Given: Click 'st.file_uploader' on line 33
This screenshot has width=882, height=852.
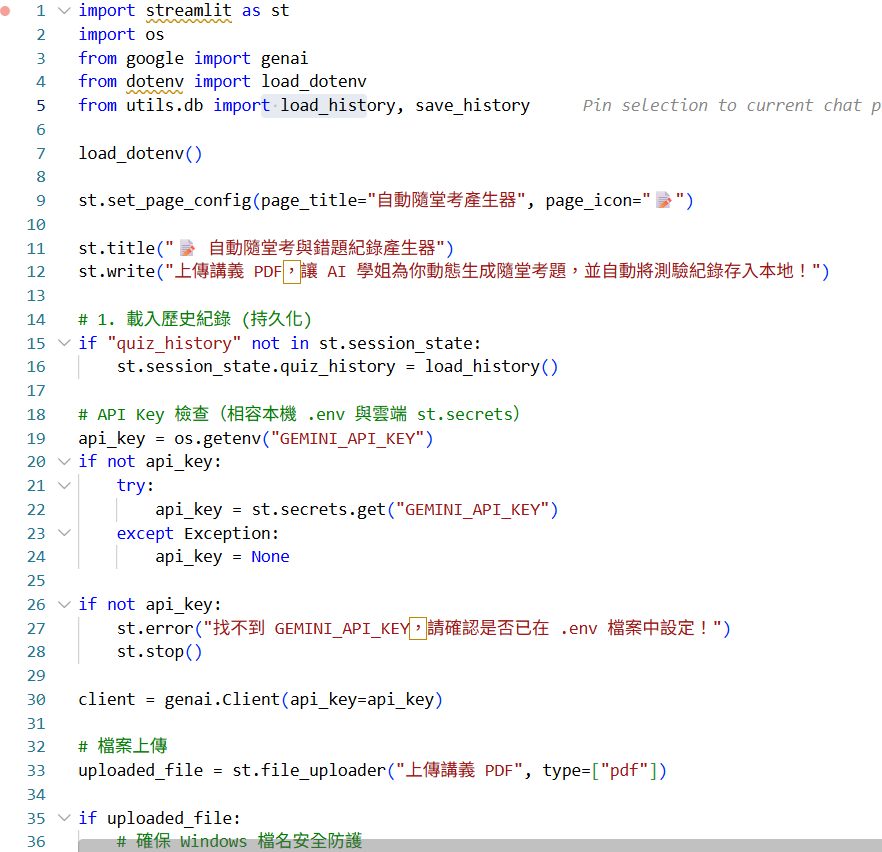Looking at the screenshot, I should (x=309, y=770).
